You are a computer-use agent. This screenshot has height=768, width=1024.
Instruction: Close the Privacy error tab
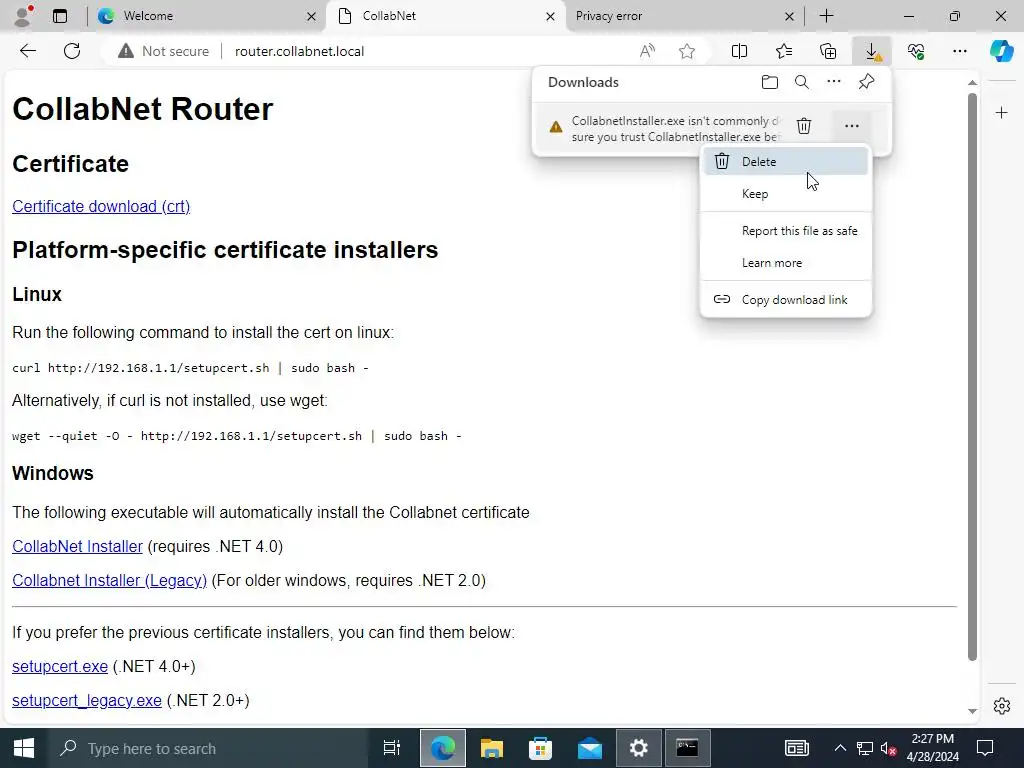click(789, 16)
